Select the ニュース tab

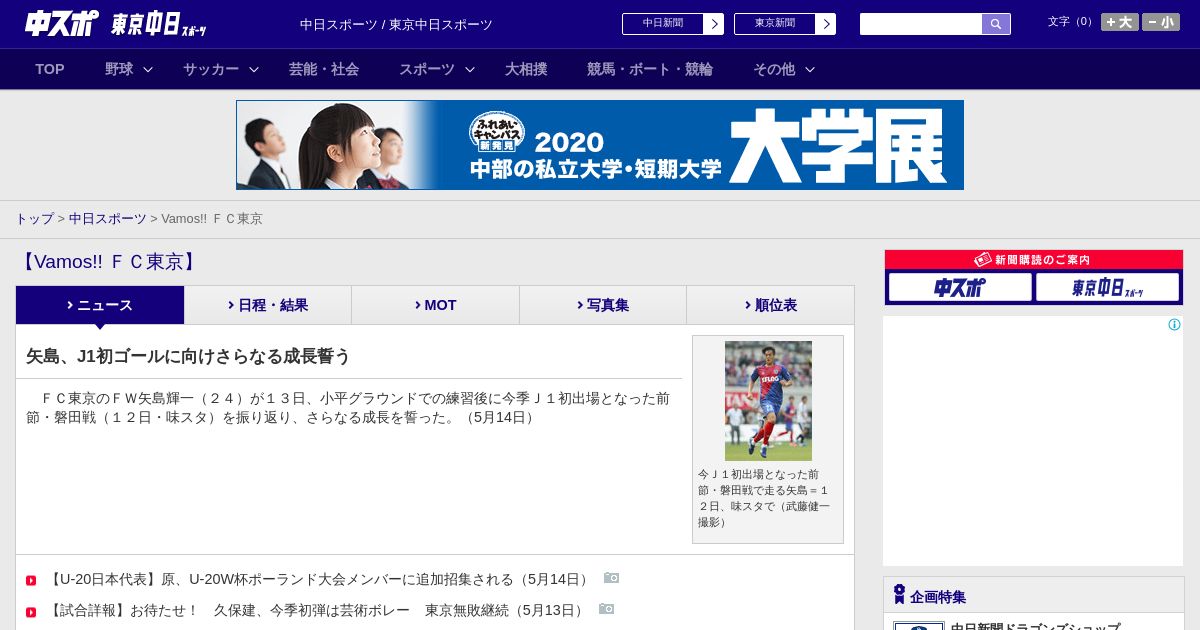pyautogui.click(x=100, y=305)
